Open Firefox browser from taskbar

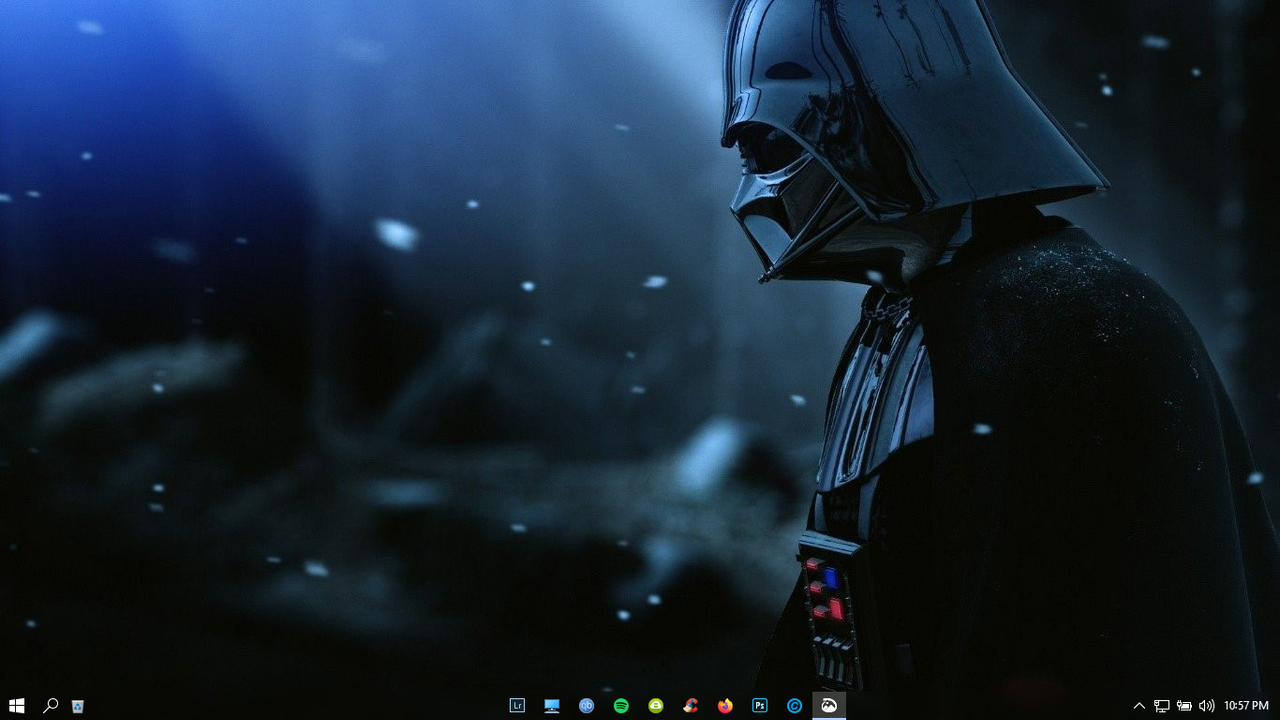point(725,706)
